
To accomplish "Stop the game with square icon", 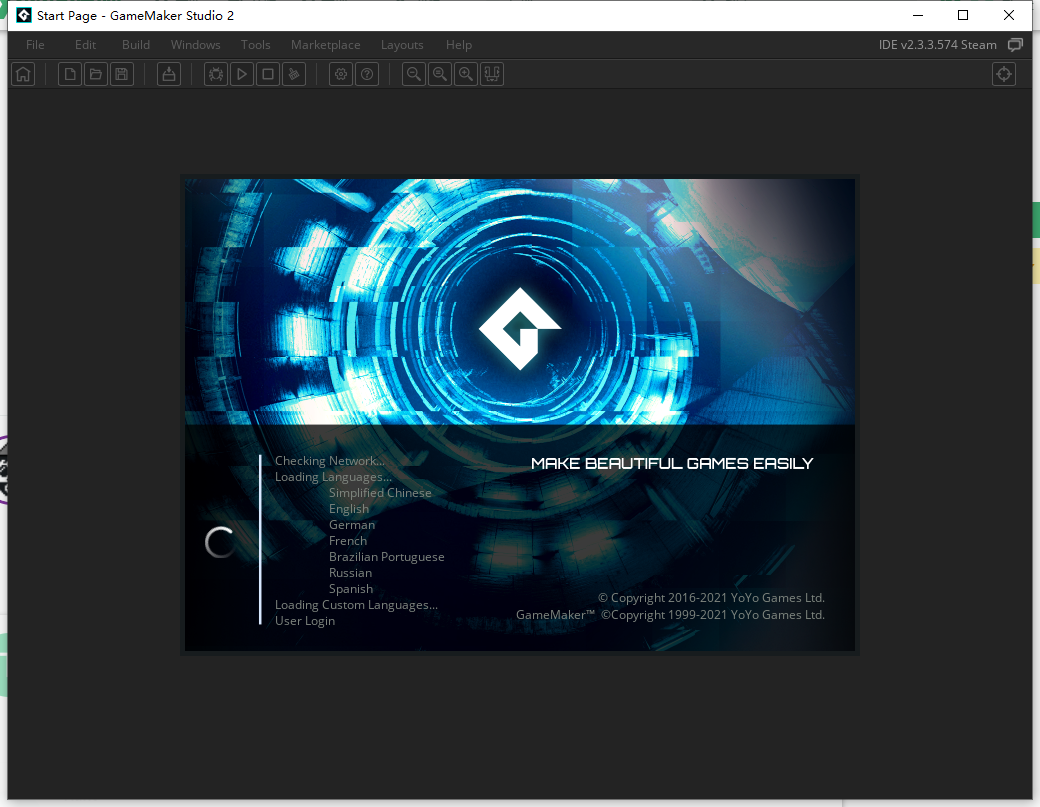I will coord(268,74).
